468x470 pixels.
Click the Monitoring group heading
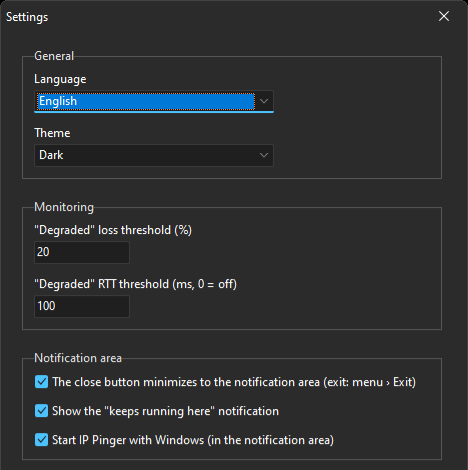[x=64, y=207]
